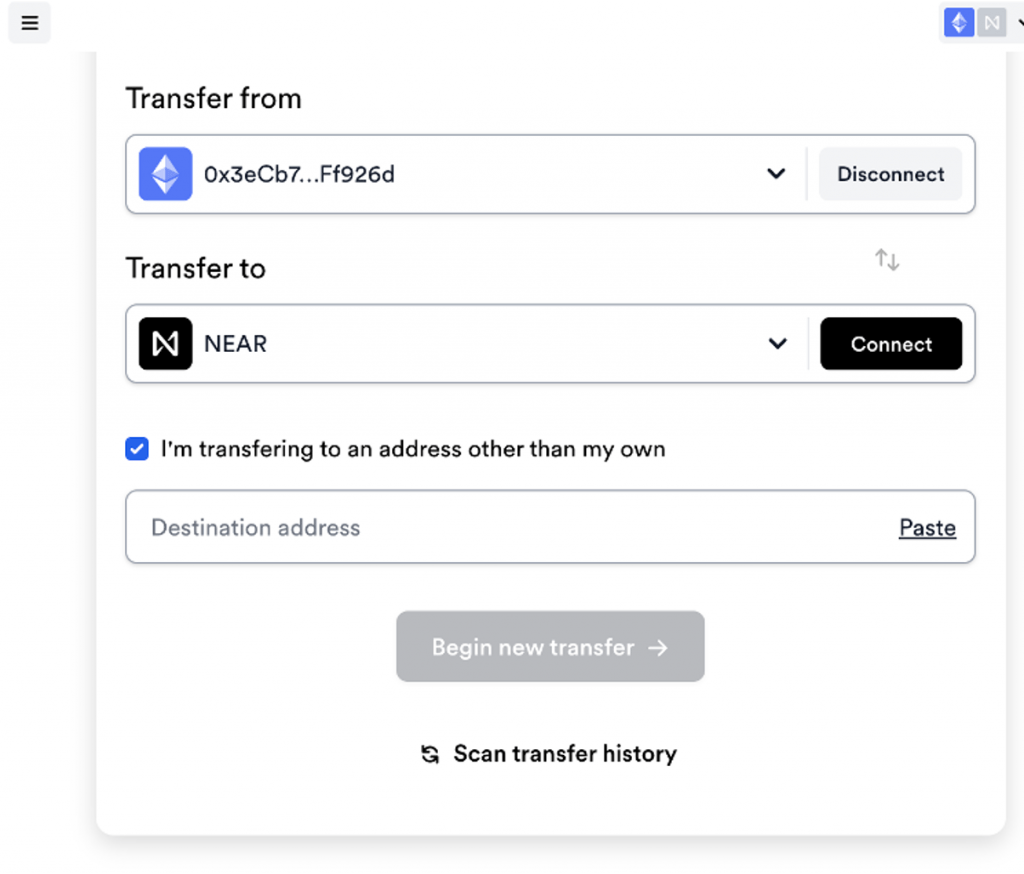Click the scan refresh icon
This screenshot has height=874, width=1024.
tap(430, 754)
